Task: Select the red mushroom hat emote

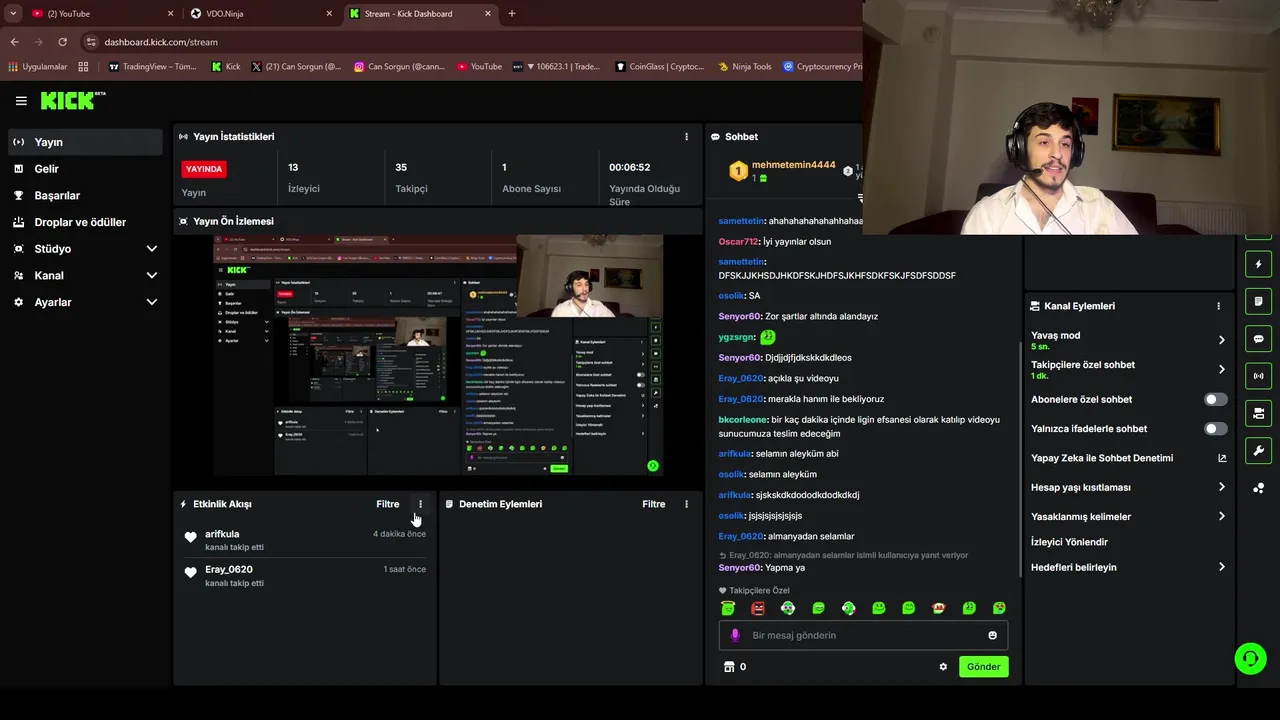Action: [x=938, y=608]
